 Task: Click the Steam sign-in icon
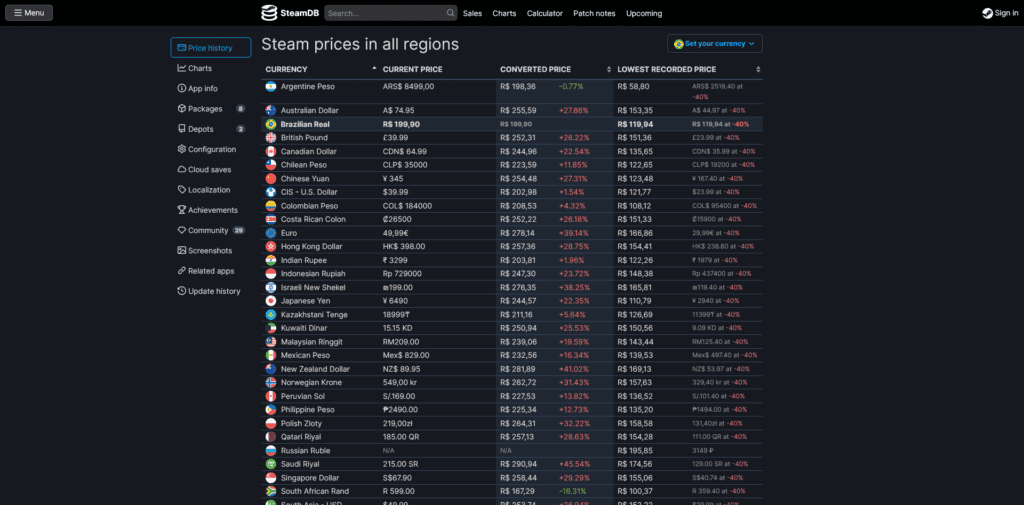click(987, 13)
